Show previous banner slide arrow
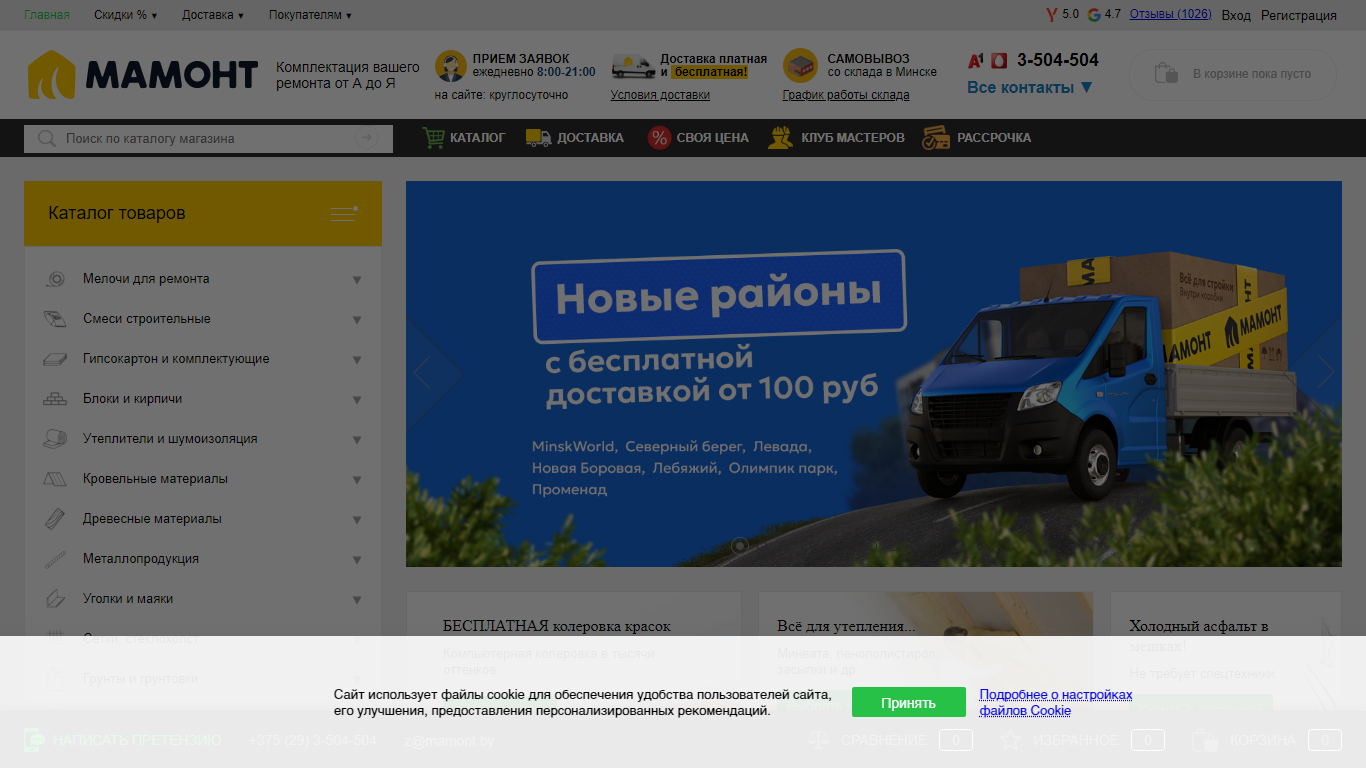Viewport: 1366px width, 768px height. pyautogui.click(x=423, y=374)
